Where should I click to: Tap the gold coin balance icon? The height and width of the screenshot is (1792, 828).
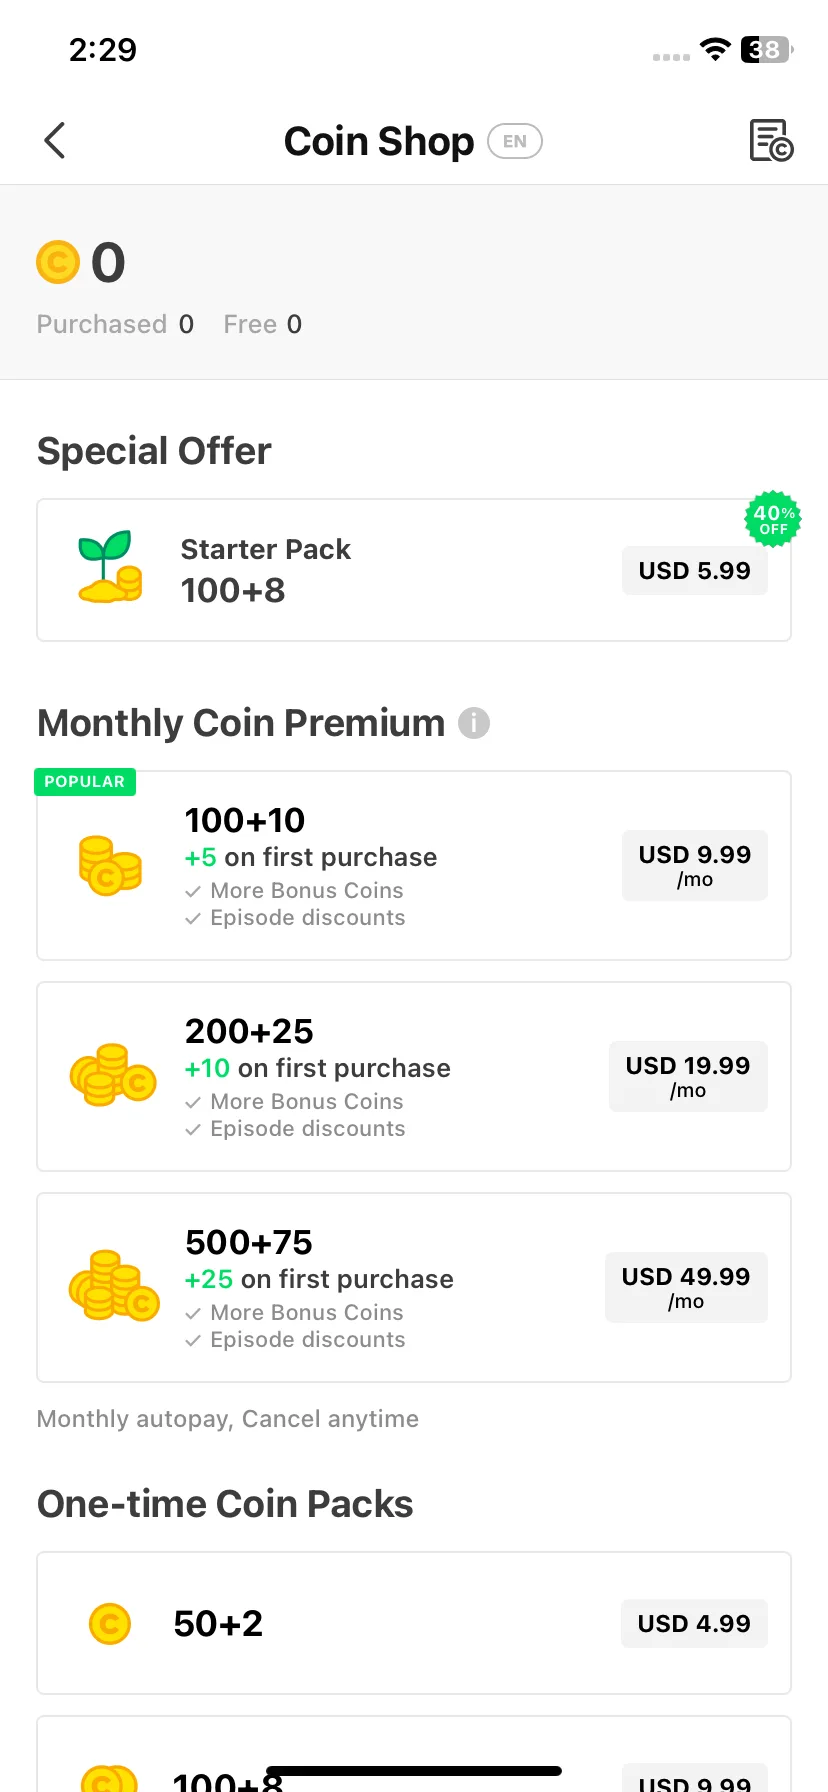(x=58, y=262)
